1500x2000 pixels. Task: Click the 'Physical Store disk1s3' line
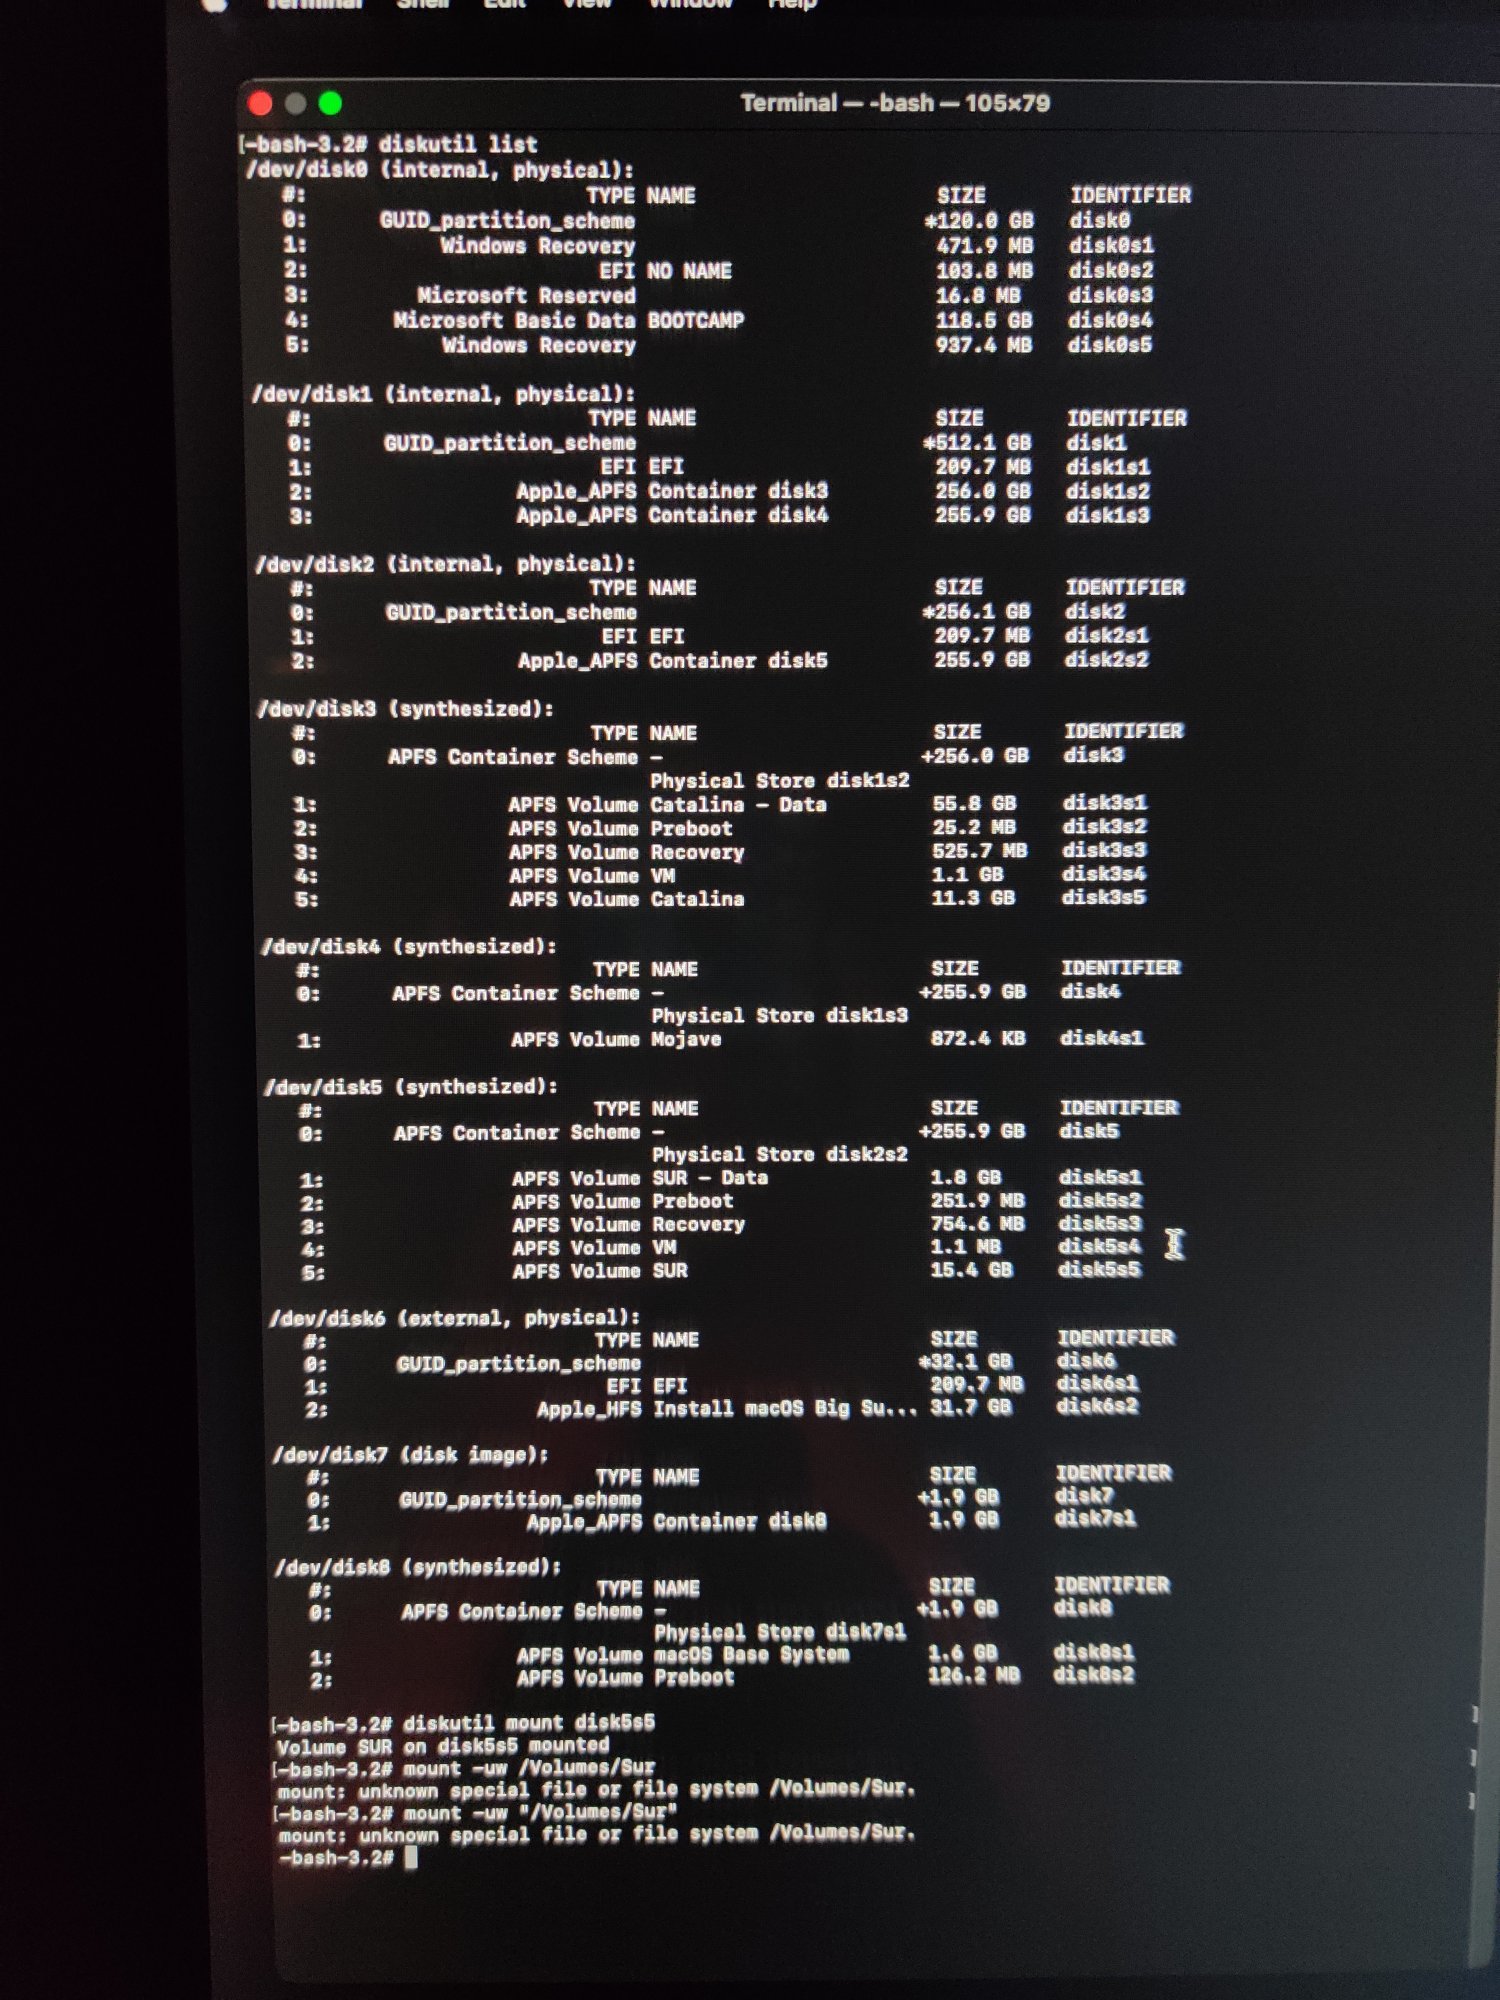tap(780, 1015)
